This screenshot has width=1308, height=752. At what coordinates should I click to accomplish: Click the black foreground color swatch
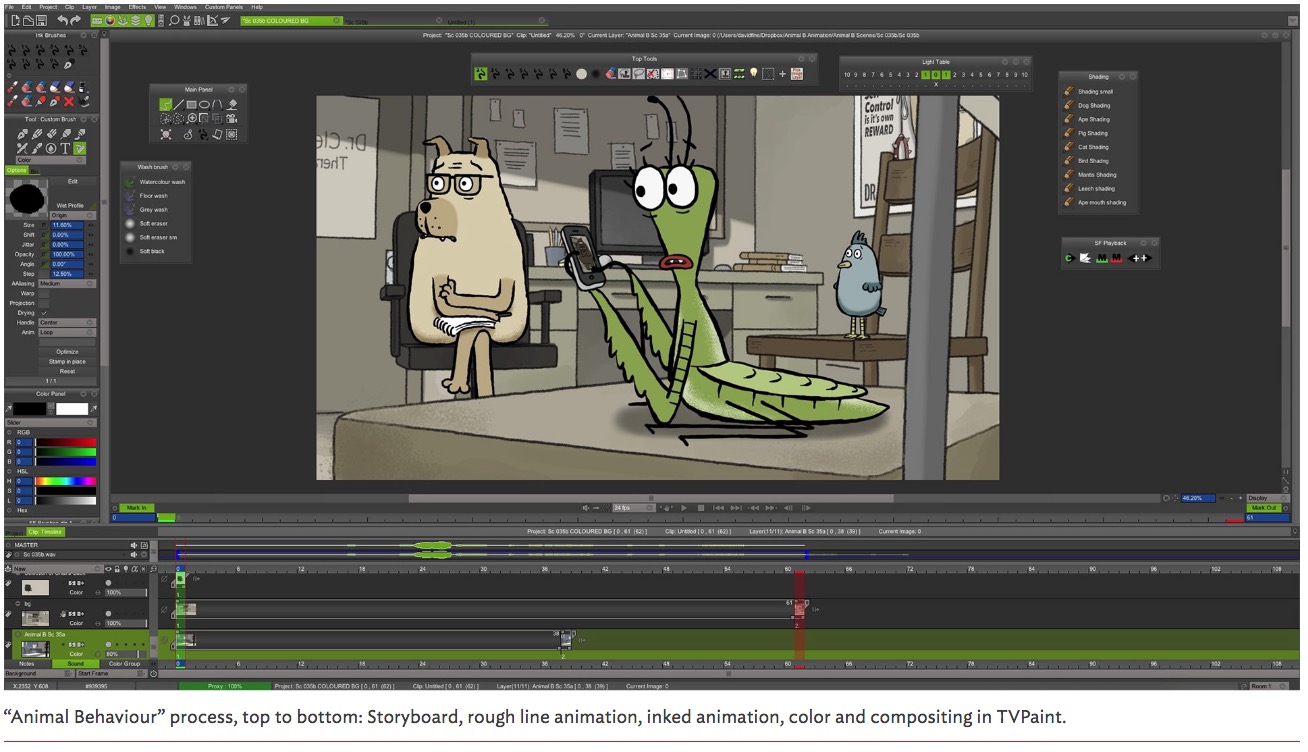click(x=30, y=409)
